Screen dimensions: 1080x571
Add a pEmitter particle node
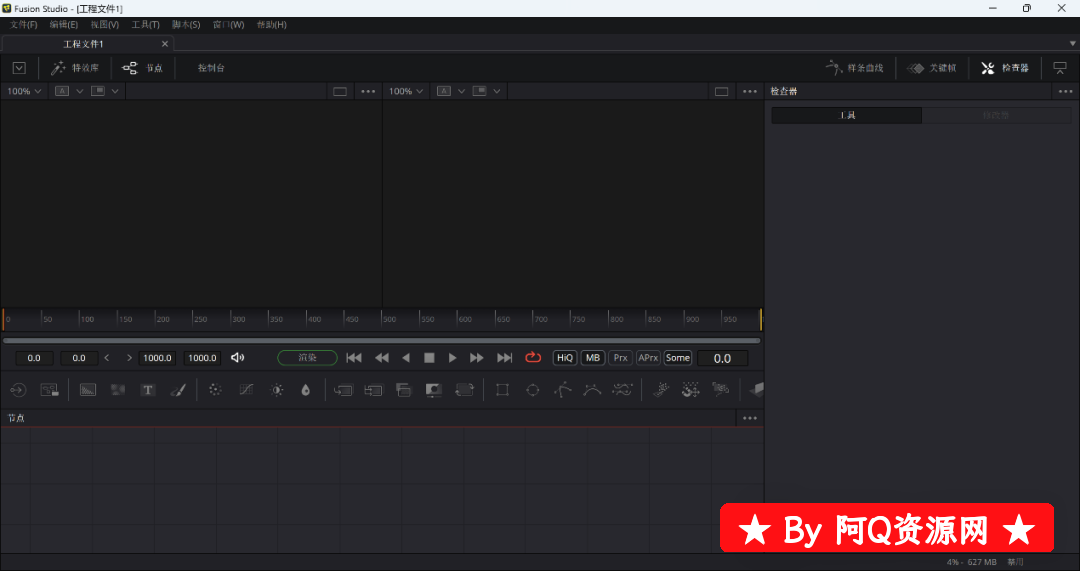(x=661, y=390)
